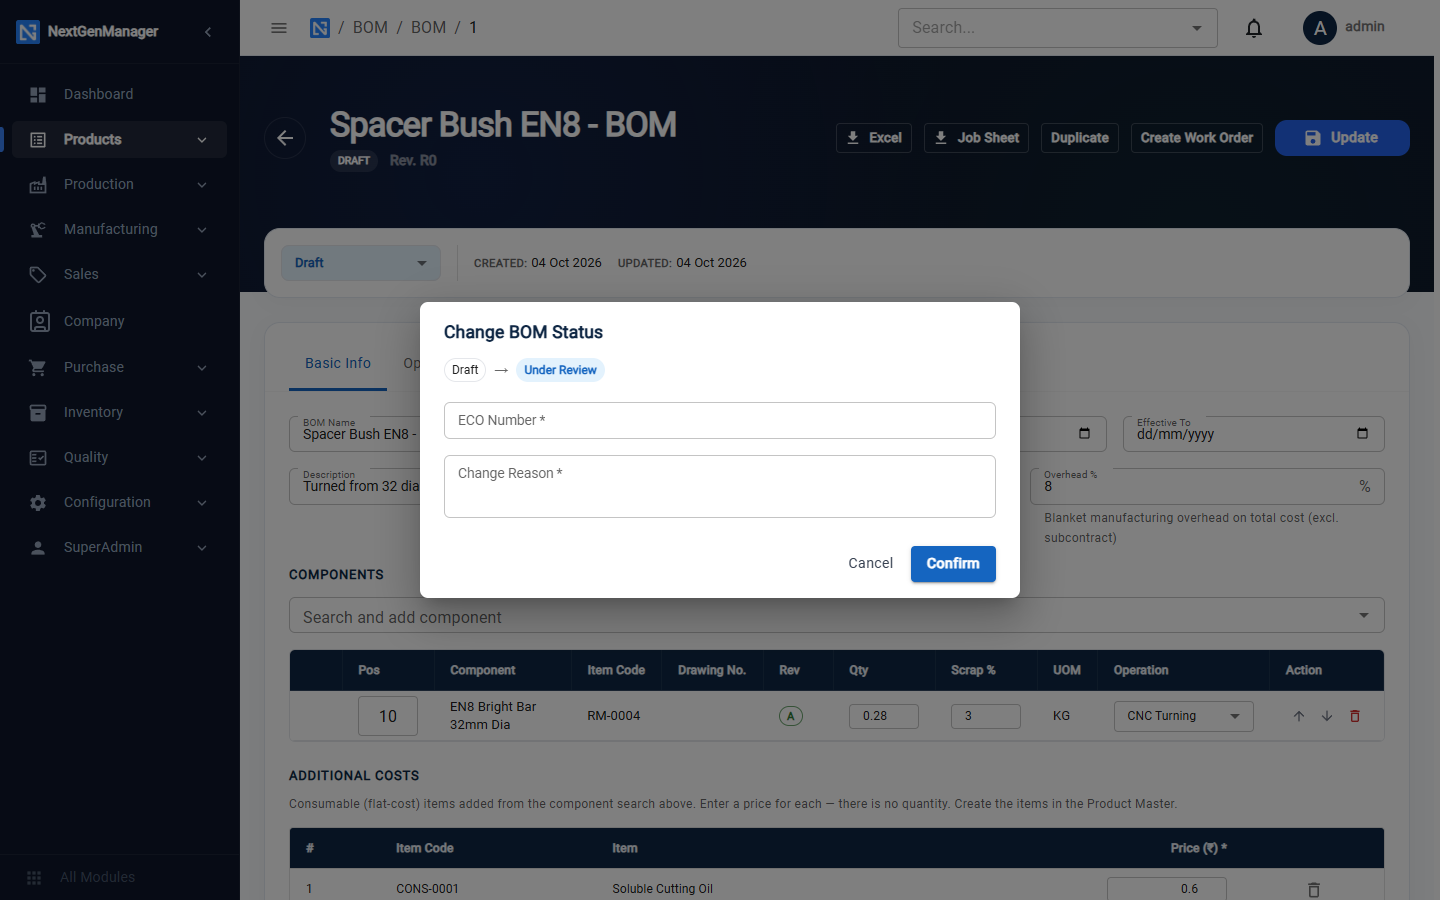Toggle the hamburger menu icon
This screenshot has height=900, width=1440.
[x=279, y=28]
